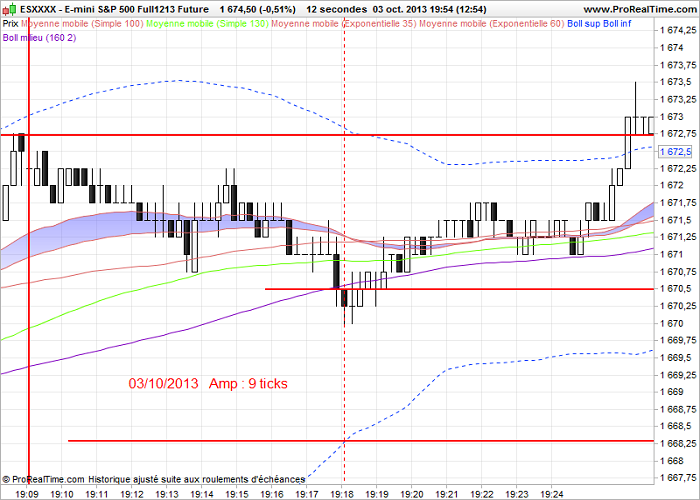Click the 19:11 time axis label
Viewport: 700px width, 500px height.
97,494
